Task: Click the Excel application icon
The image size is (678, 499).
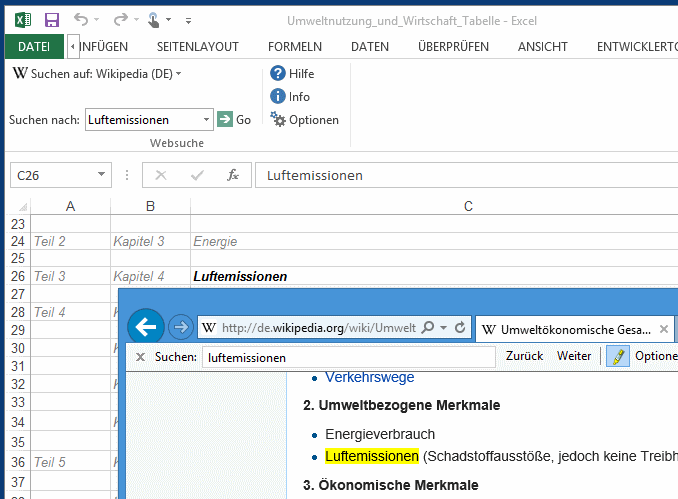Action: click(x=23, y=20)
